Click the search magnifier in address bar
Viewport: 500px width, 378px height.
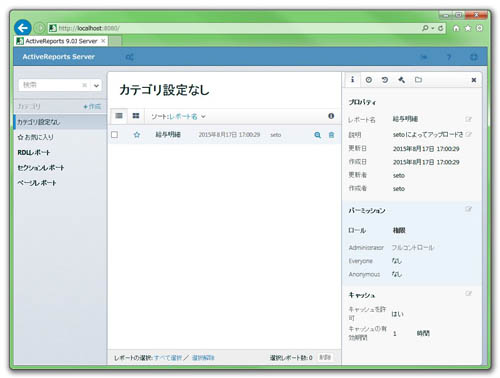pyautogui.click(x=425, y=28)
